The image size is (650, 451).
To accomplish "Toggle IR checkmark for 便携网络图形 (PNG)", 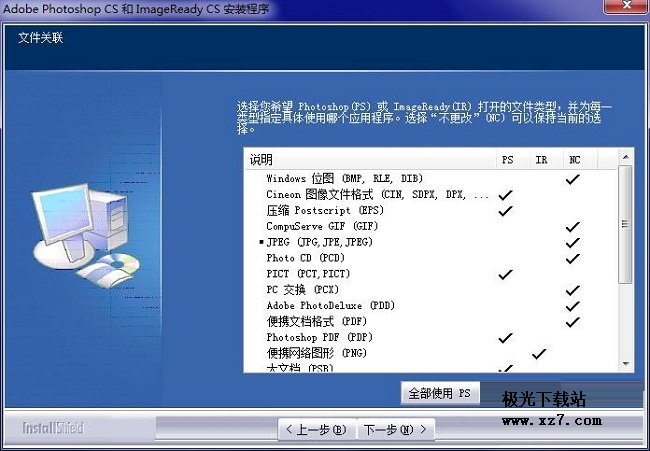I will click(538, 354).
